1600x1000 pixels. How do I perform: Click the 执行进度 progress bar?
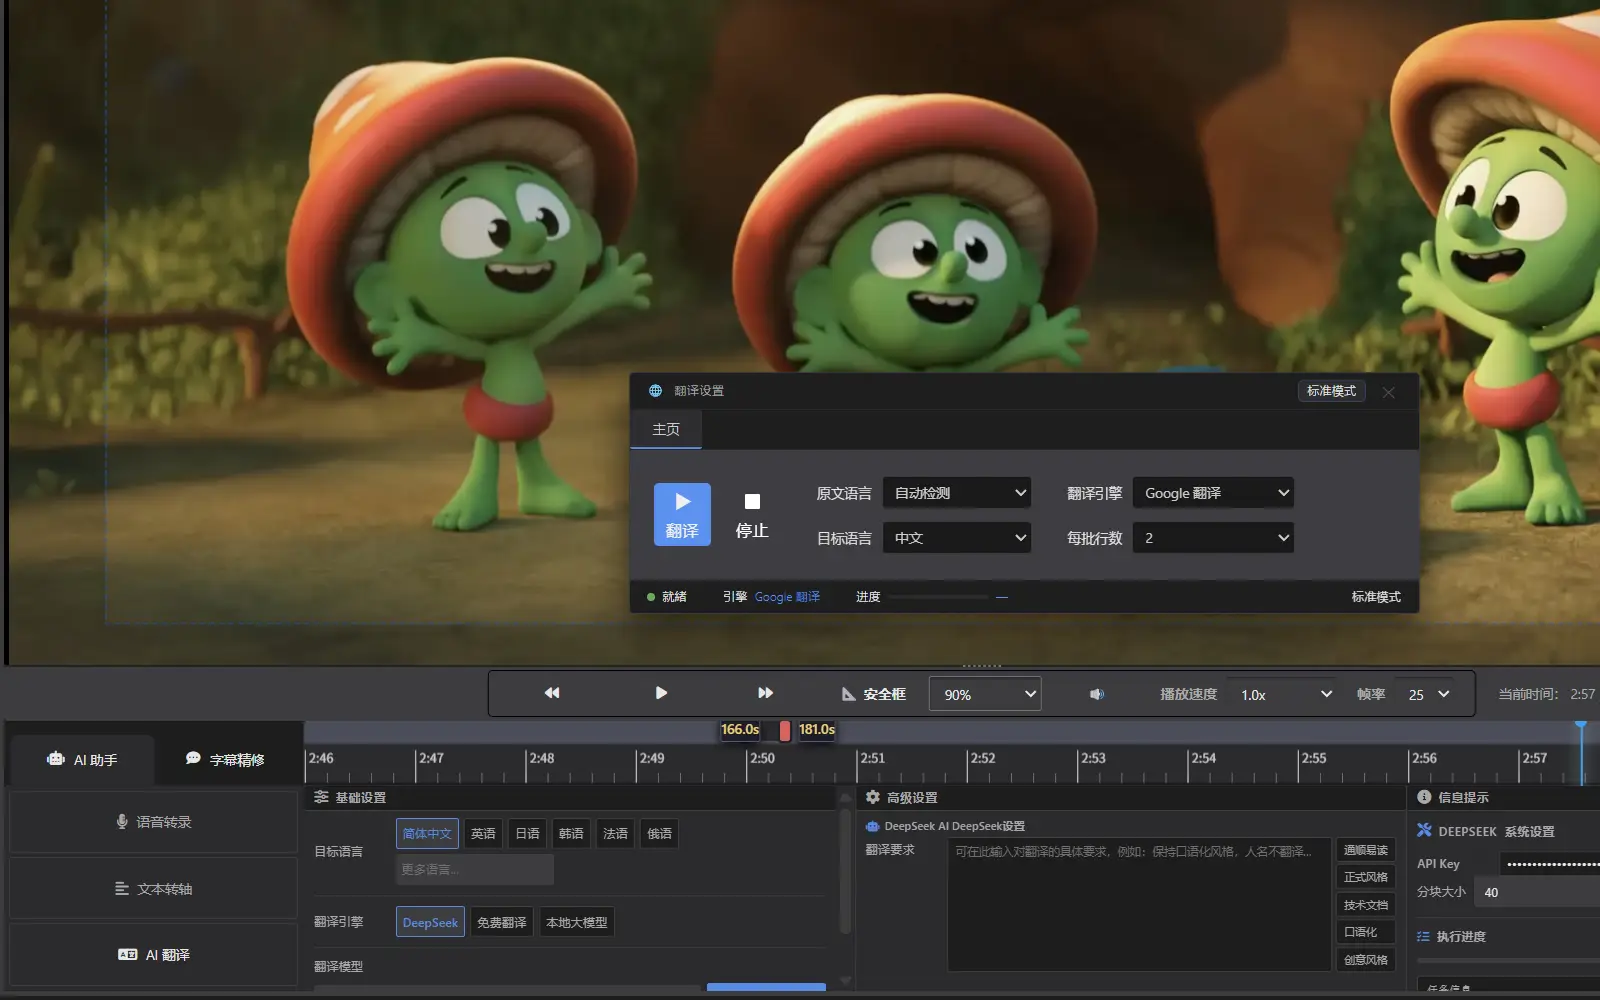(1508, 961)
